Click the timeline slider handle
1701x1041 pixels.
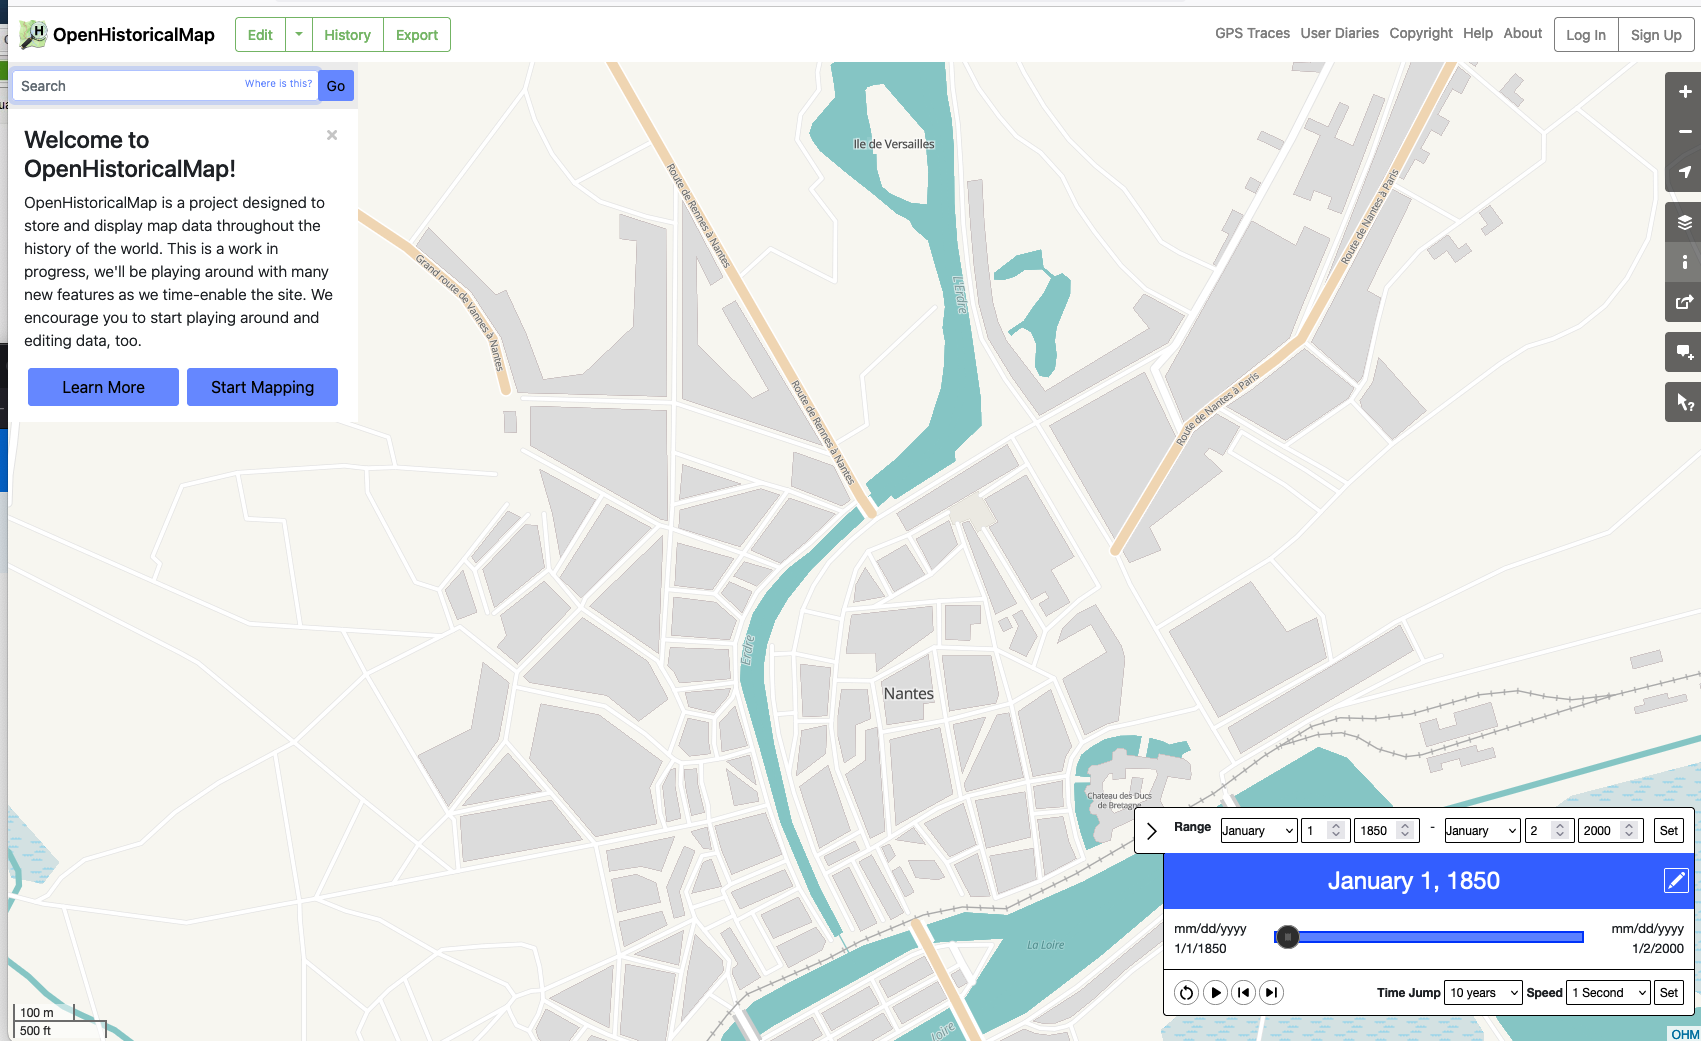point(1287,938)
